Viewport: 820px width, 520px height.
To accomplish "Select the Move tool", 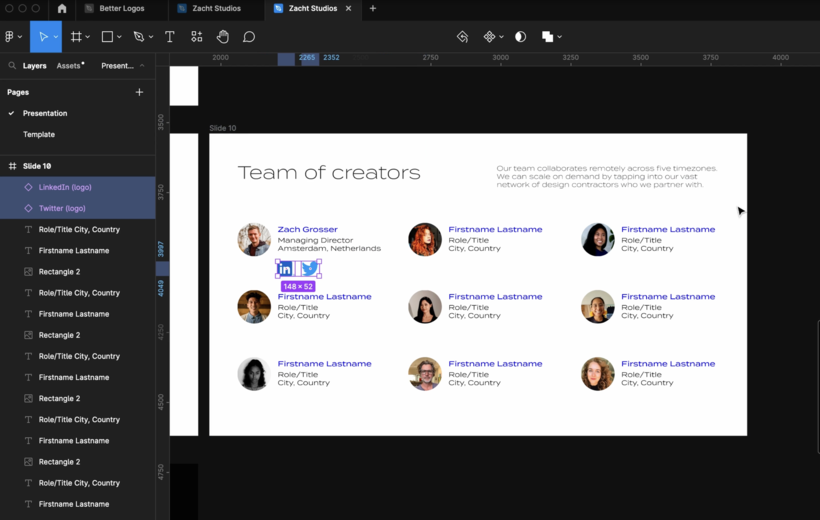I will [43, 37].
